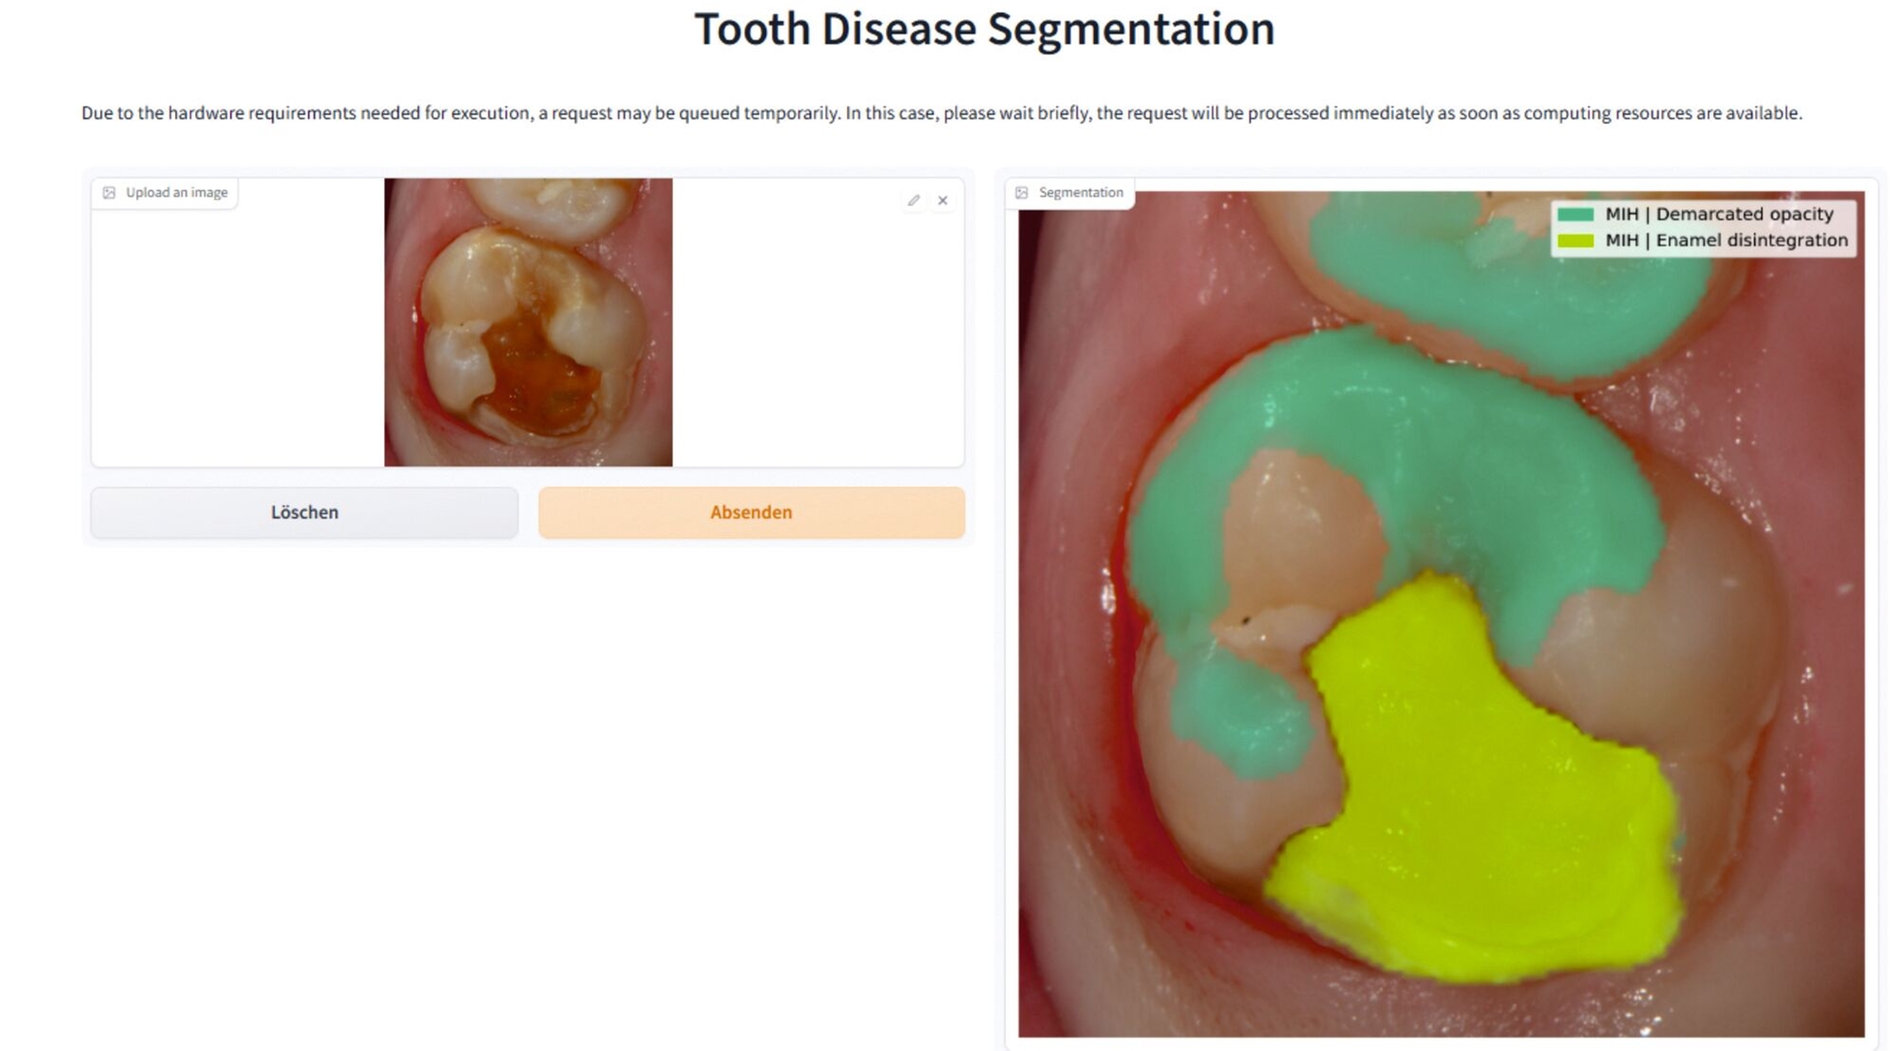
Task: Click 'MIH | Demarcated opacity' legend text
Action: pos(1718,214)
